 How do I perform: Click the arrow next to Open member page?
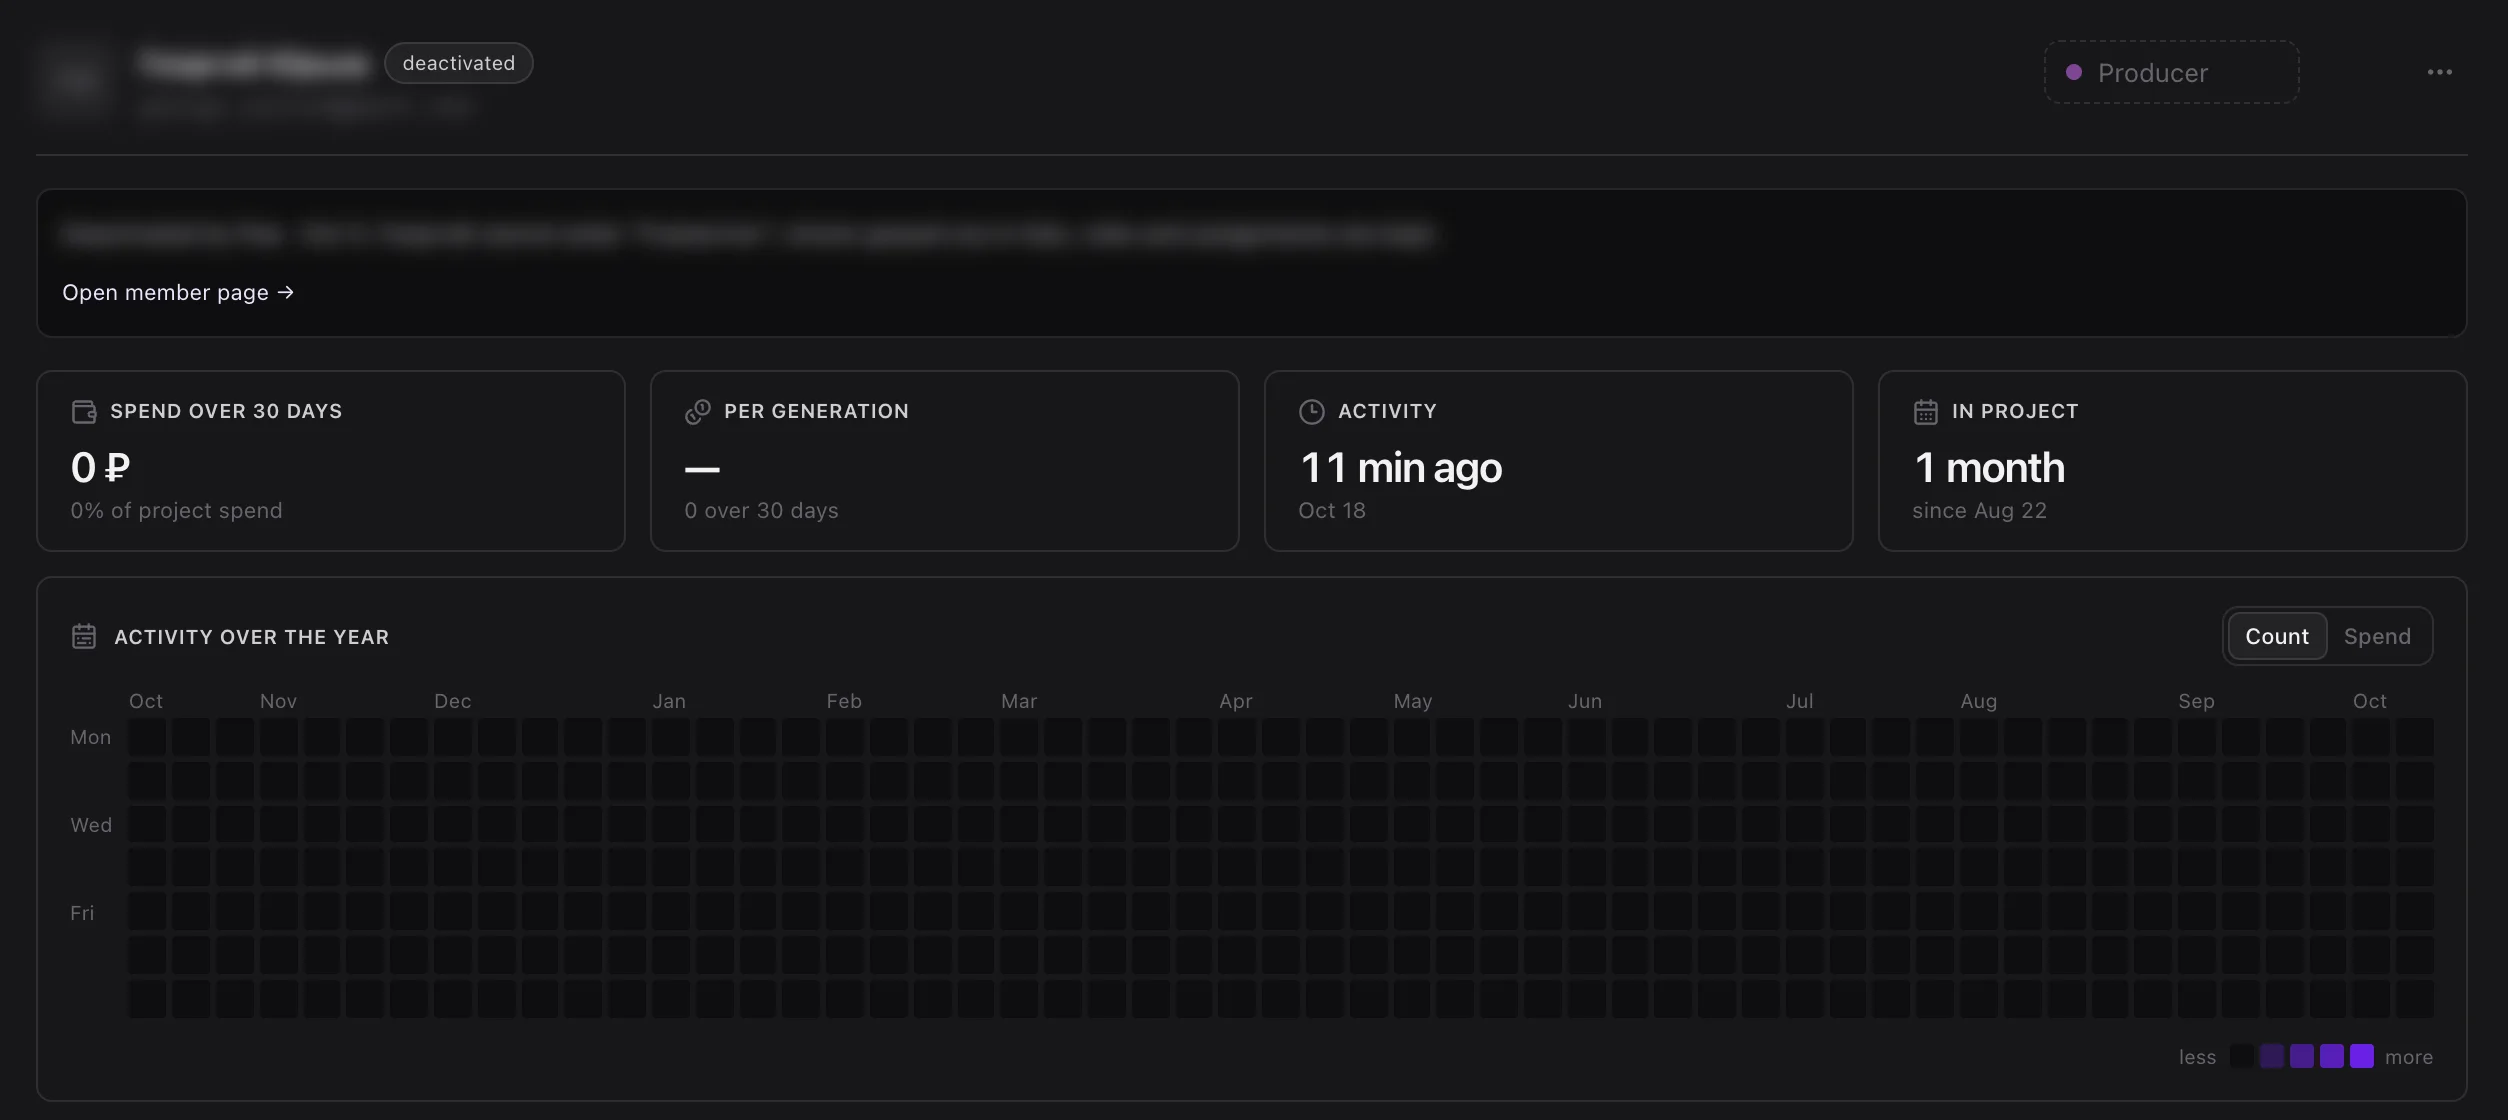[286, 292]
